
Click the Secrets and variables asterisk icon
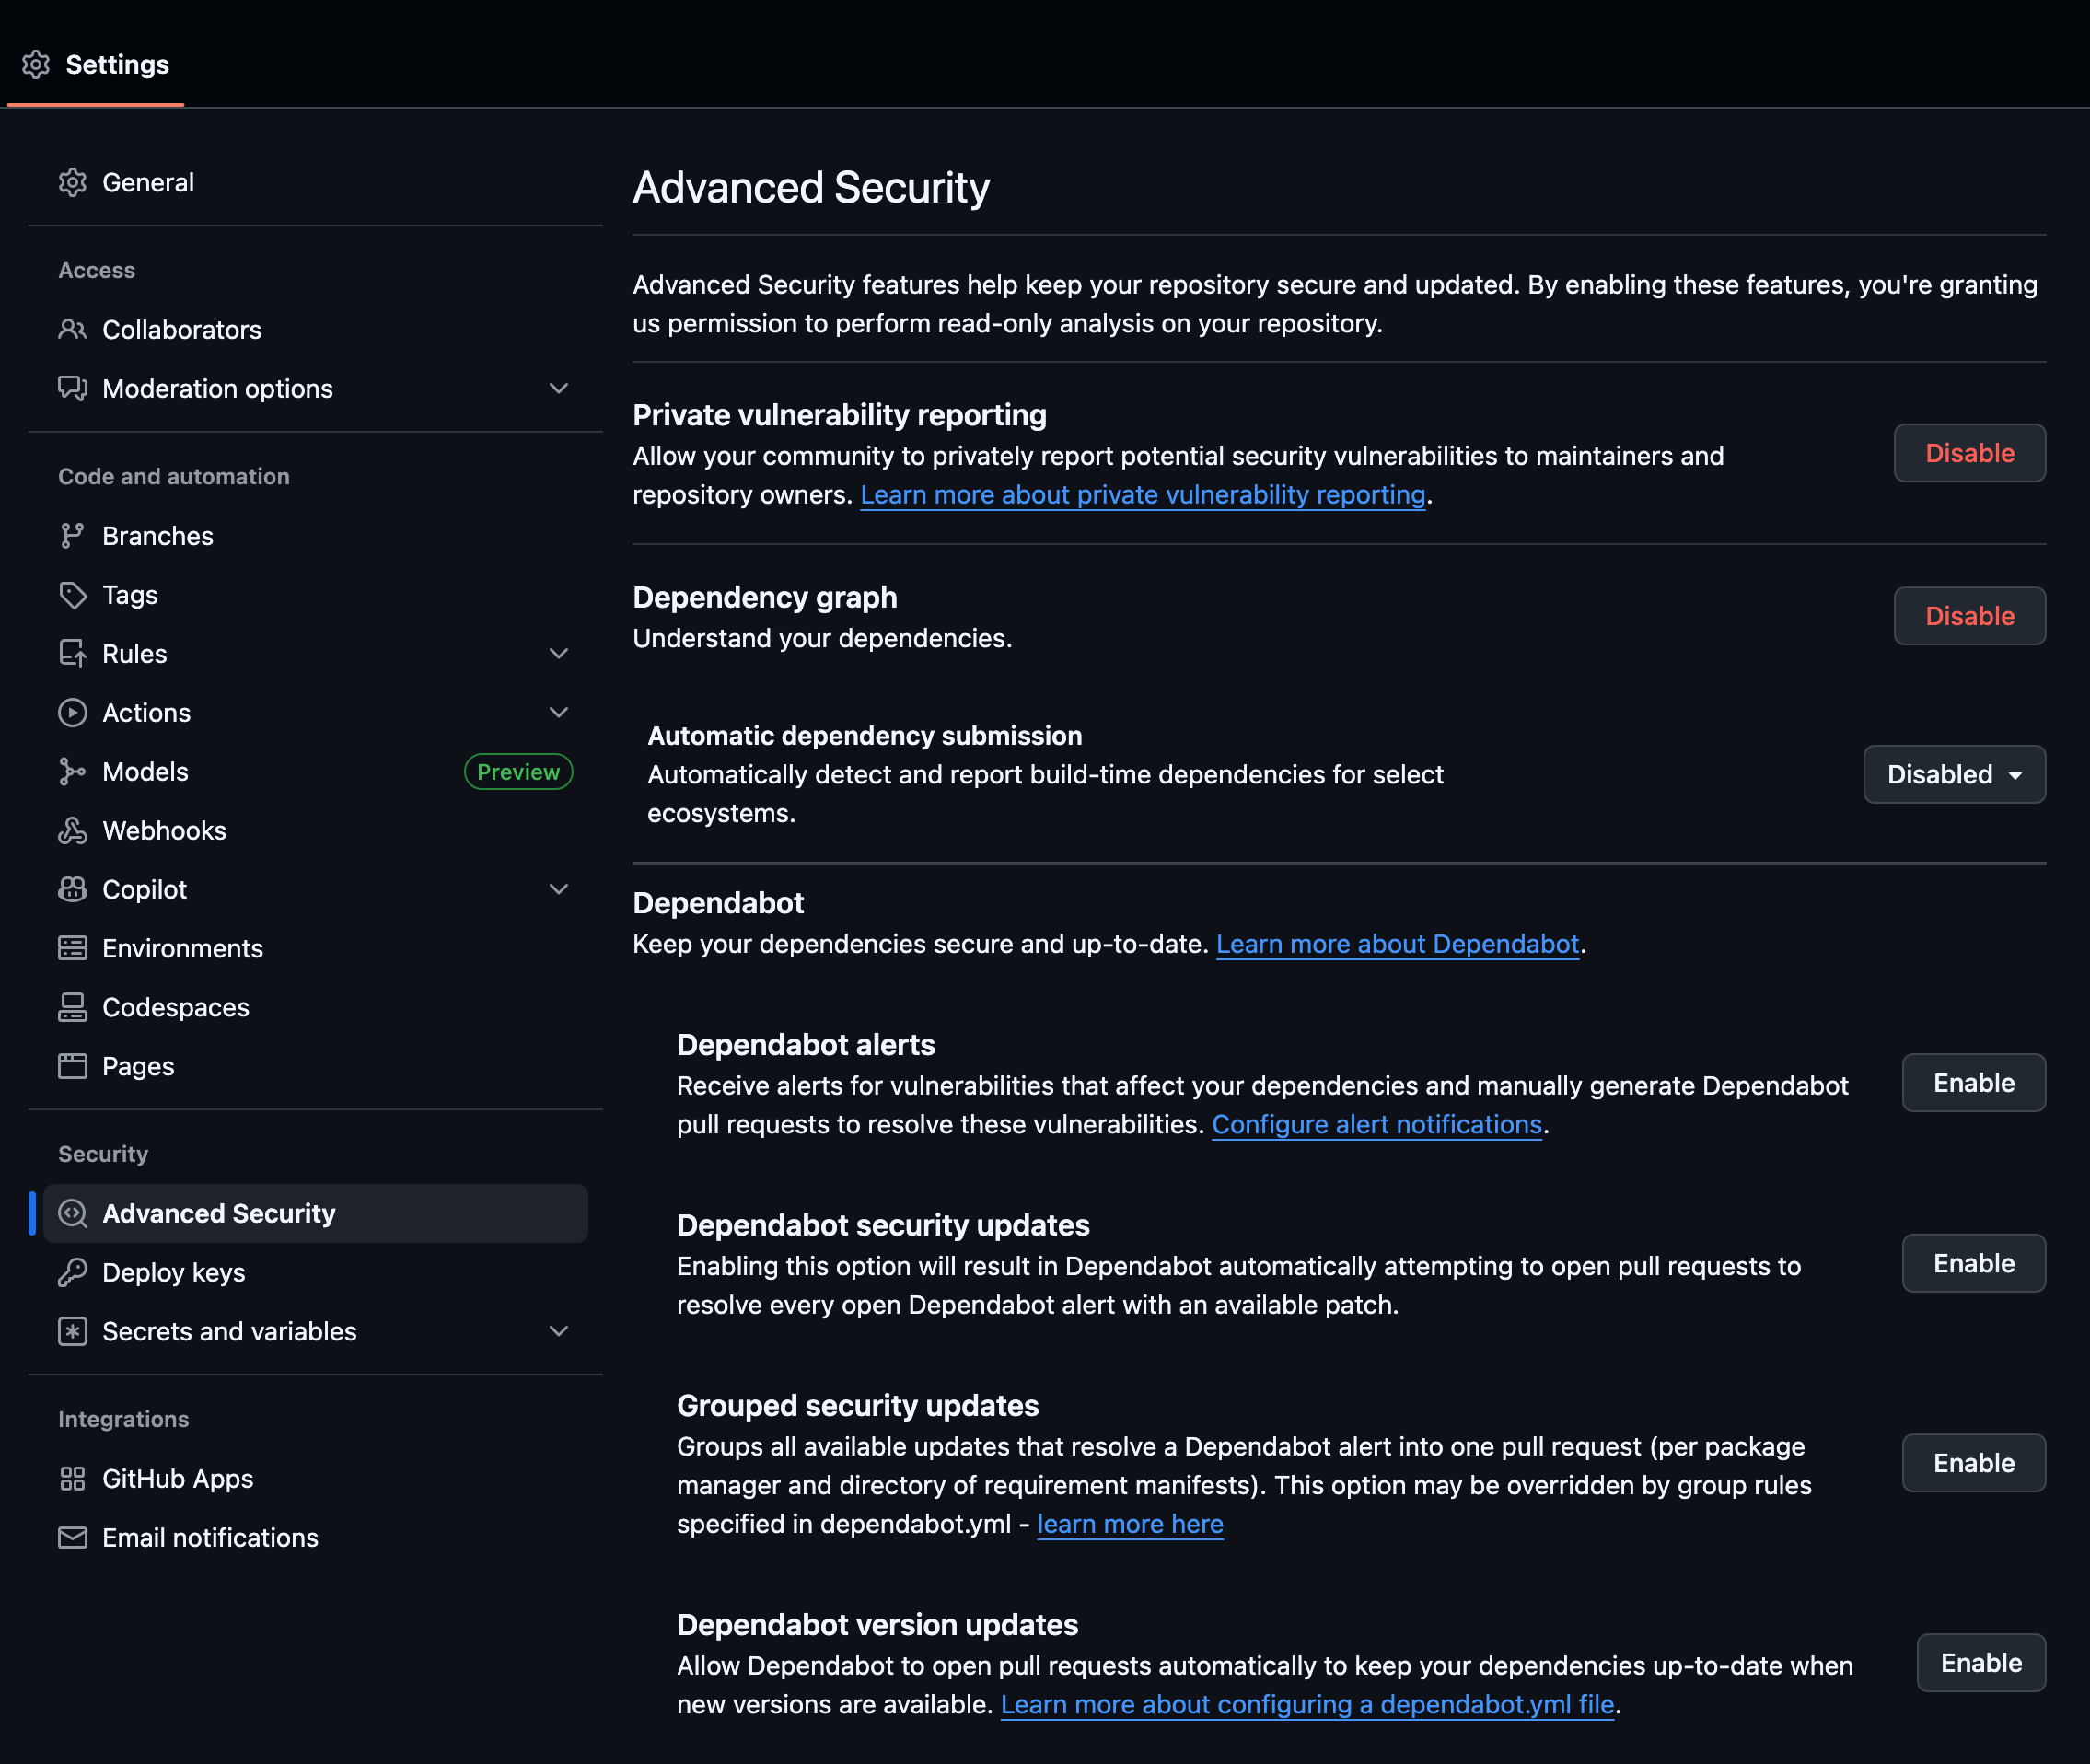pos(72,1331)
